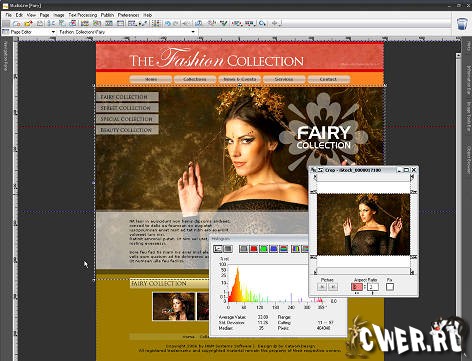This screenshot has width=472, height=361.
Task: Select the first Fairy Collection thumbnail
Action: tap(174, 306)
